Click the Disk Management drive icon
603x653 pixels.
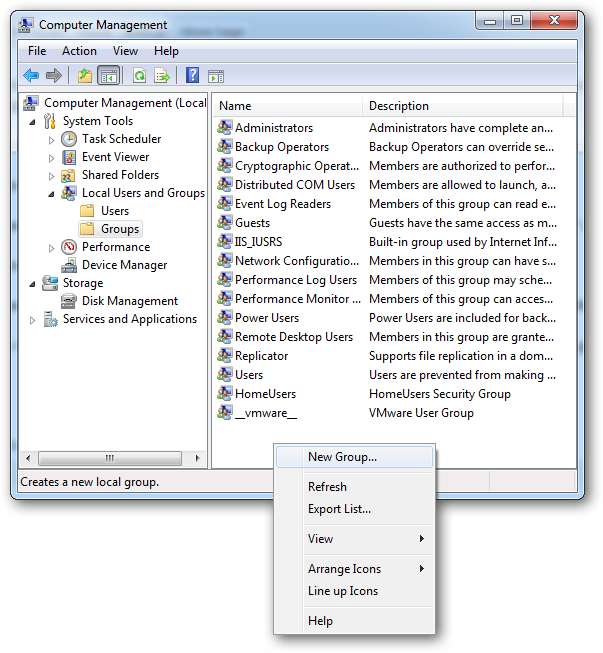[x=69, y=301]
